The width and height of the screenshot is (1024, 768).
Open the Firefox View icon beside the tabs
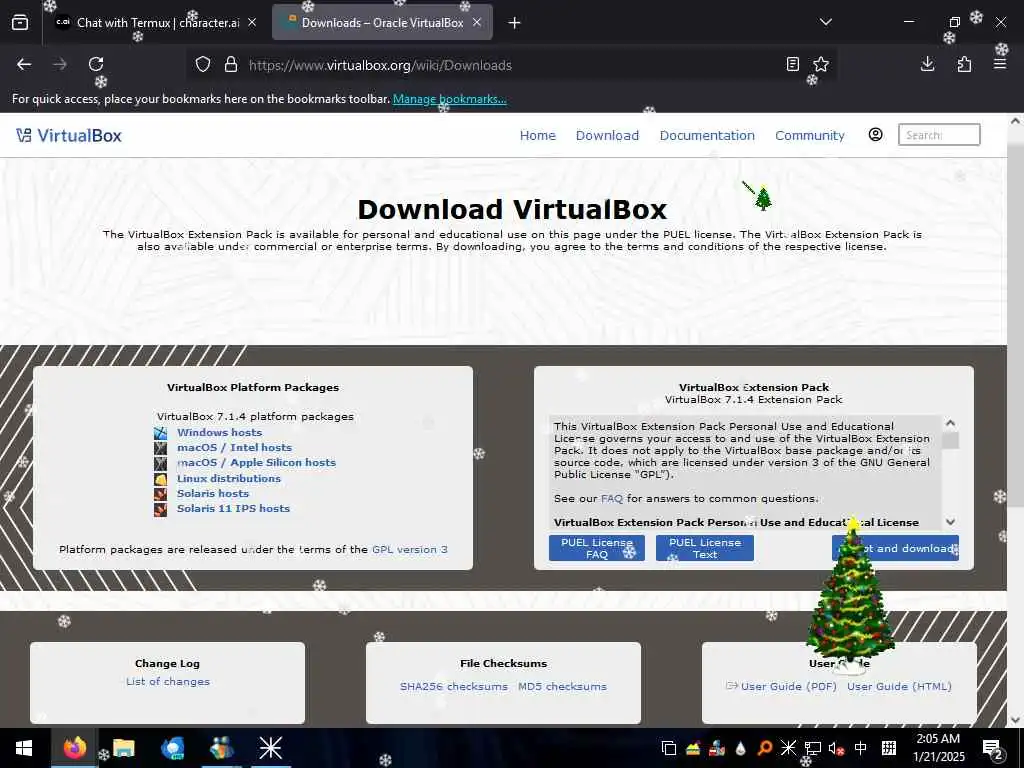click(20, 23)
